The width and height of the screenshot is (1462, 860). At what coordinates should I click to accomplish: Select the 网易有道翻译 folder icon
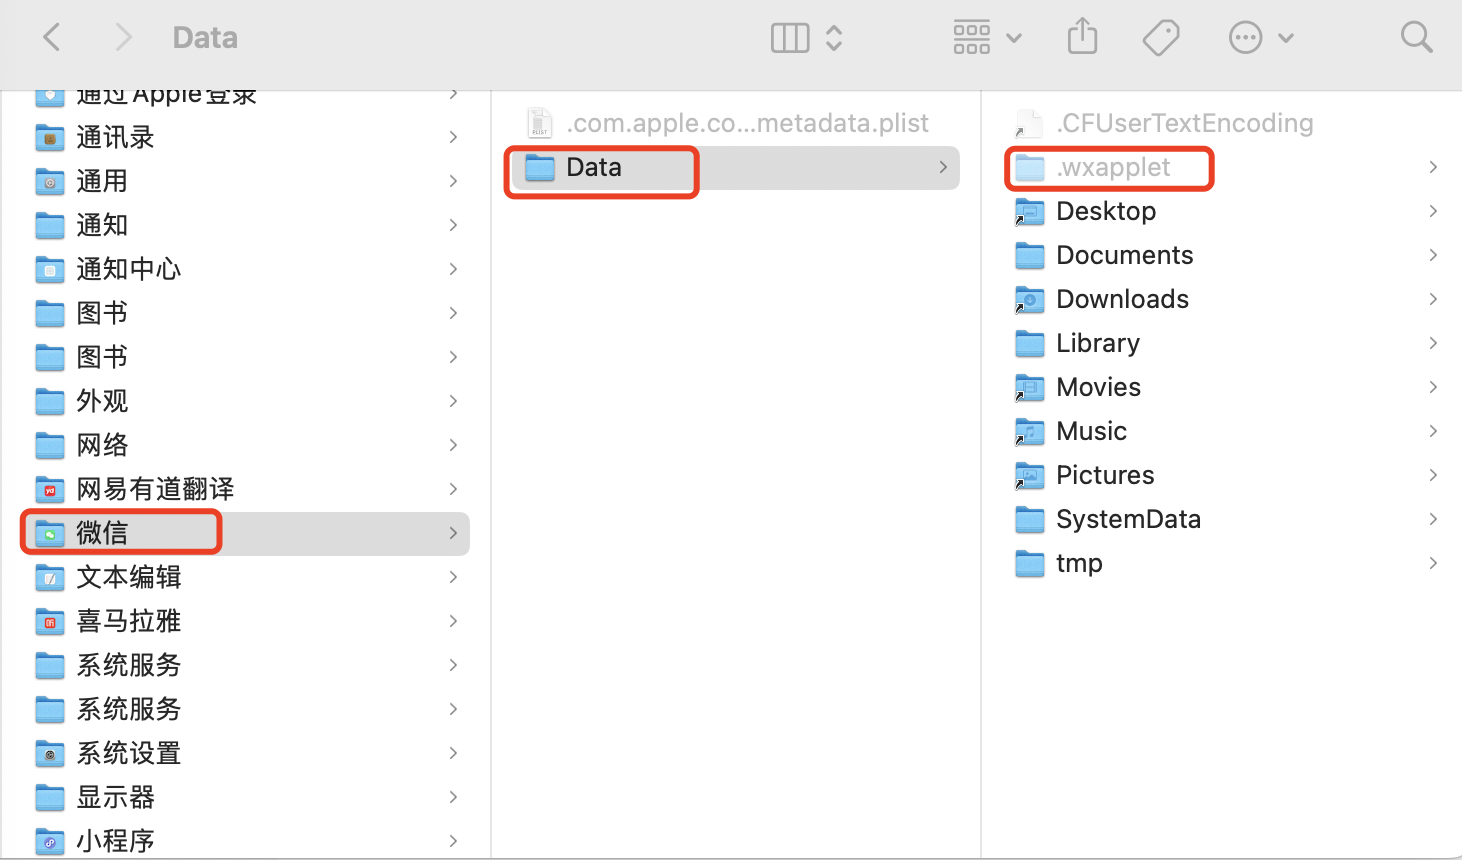[x=50, y=489]
